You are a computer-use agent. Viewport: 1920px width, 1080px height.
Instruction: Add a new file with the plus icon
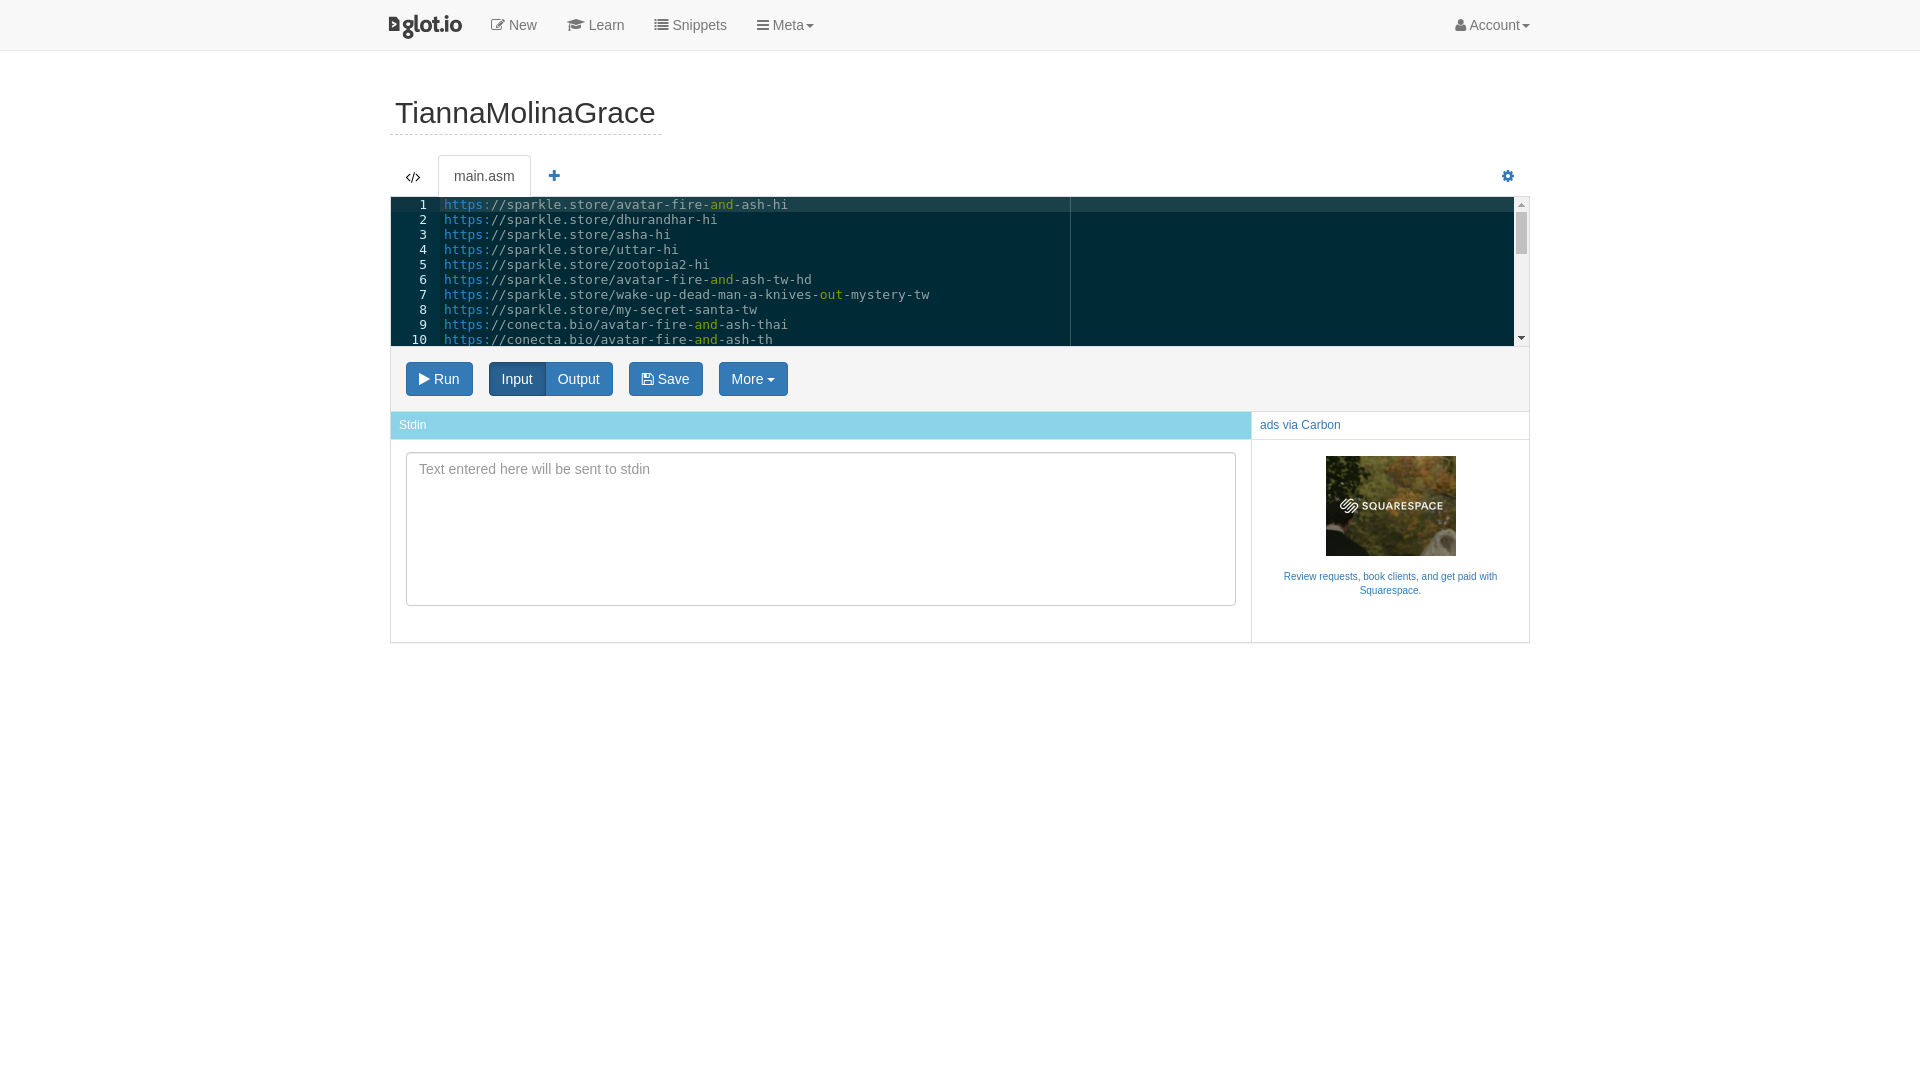(x=554, y=175)
